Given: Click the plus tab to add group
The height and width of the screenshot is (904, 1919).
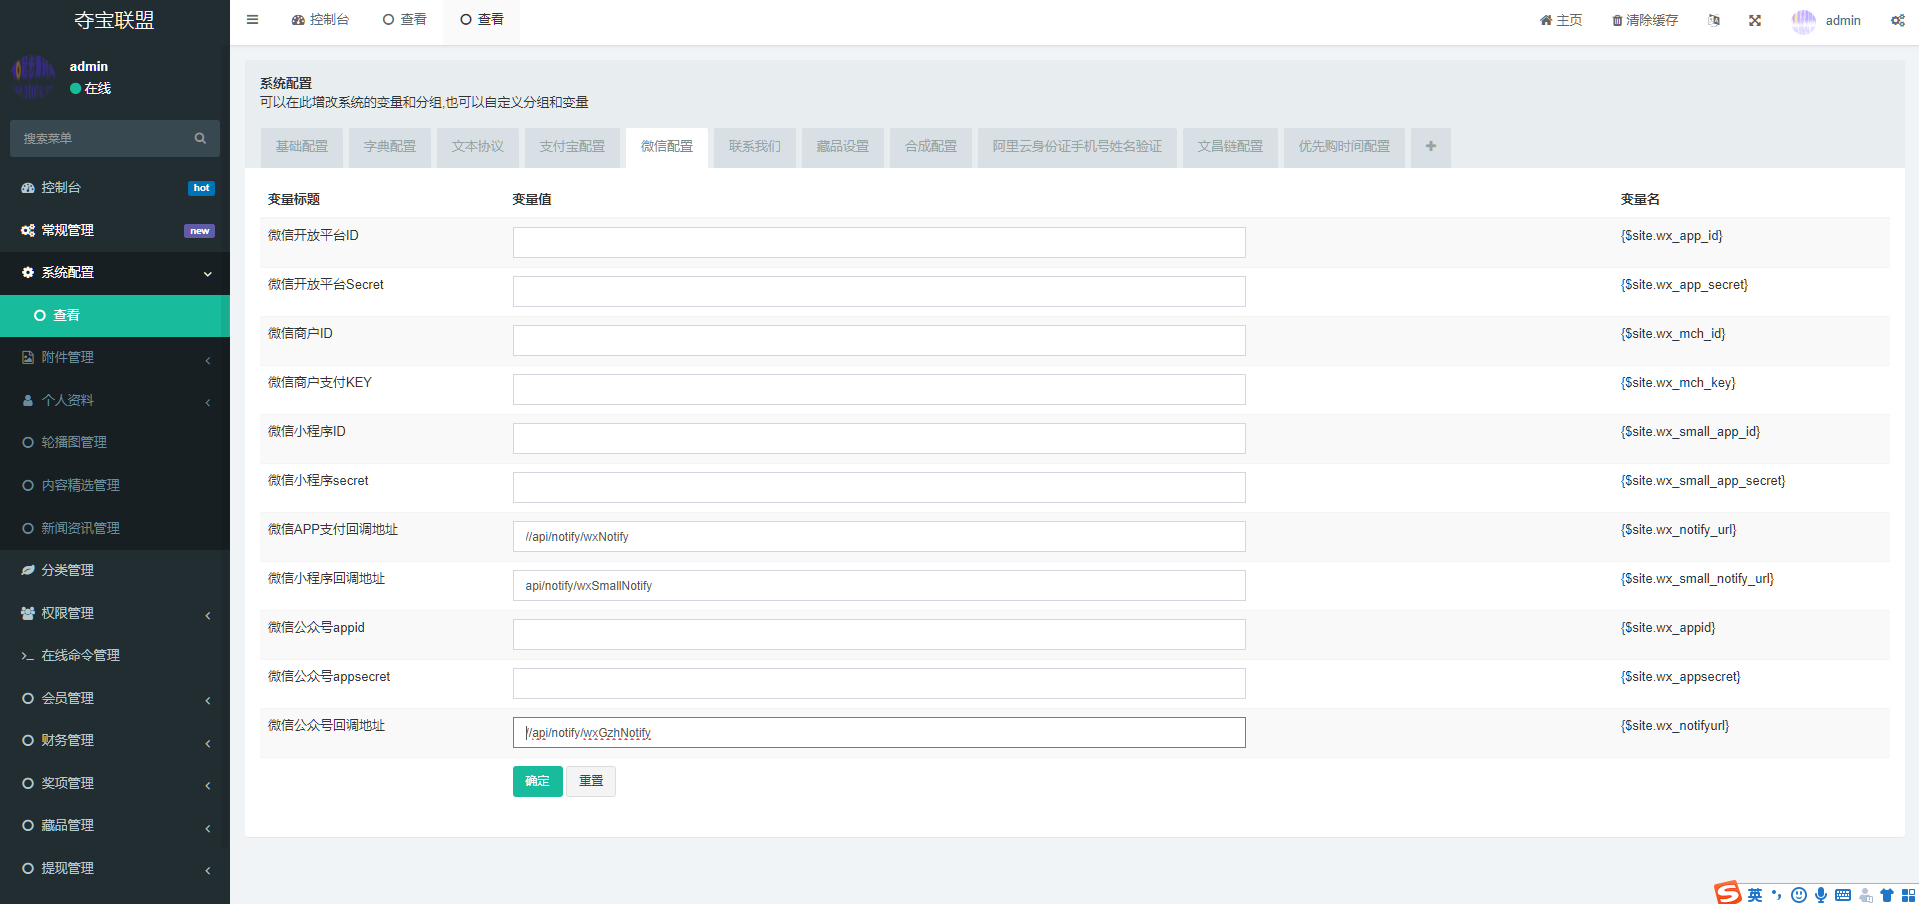Looking at the screenshot, I should tap(1430, 147).
